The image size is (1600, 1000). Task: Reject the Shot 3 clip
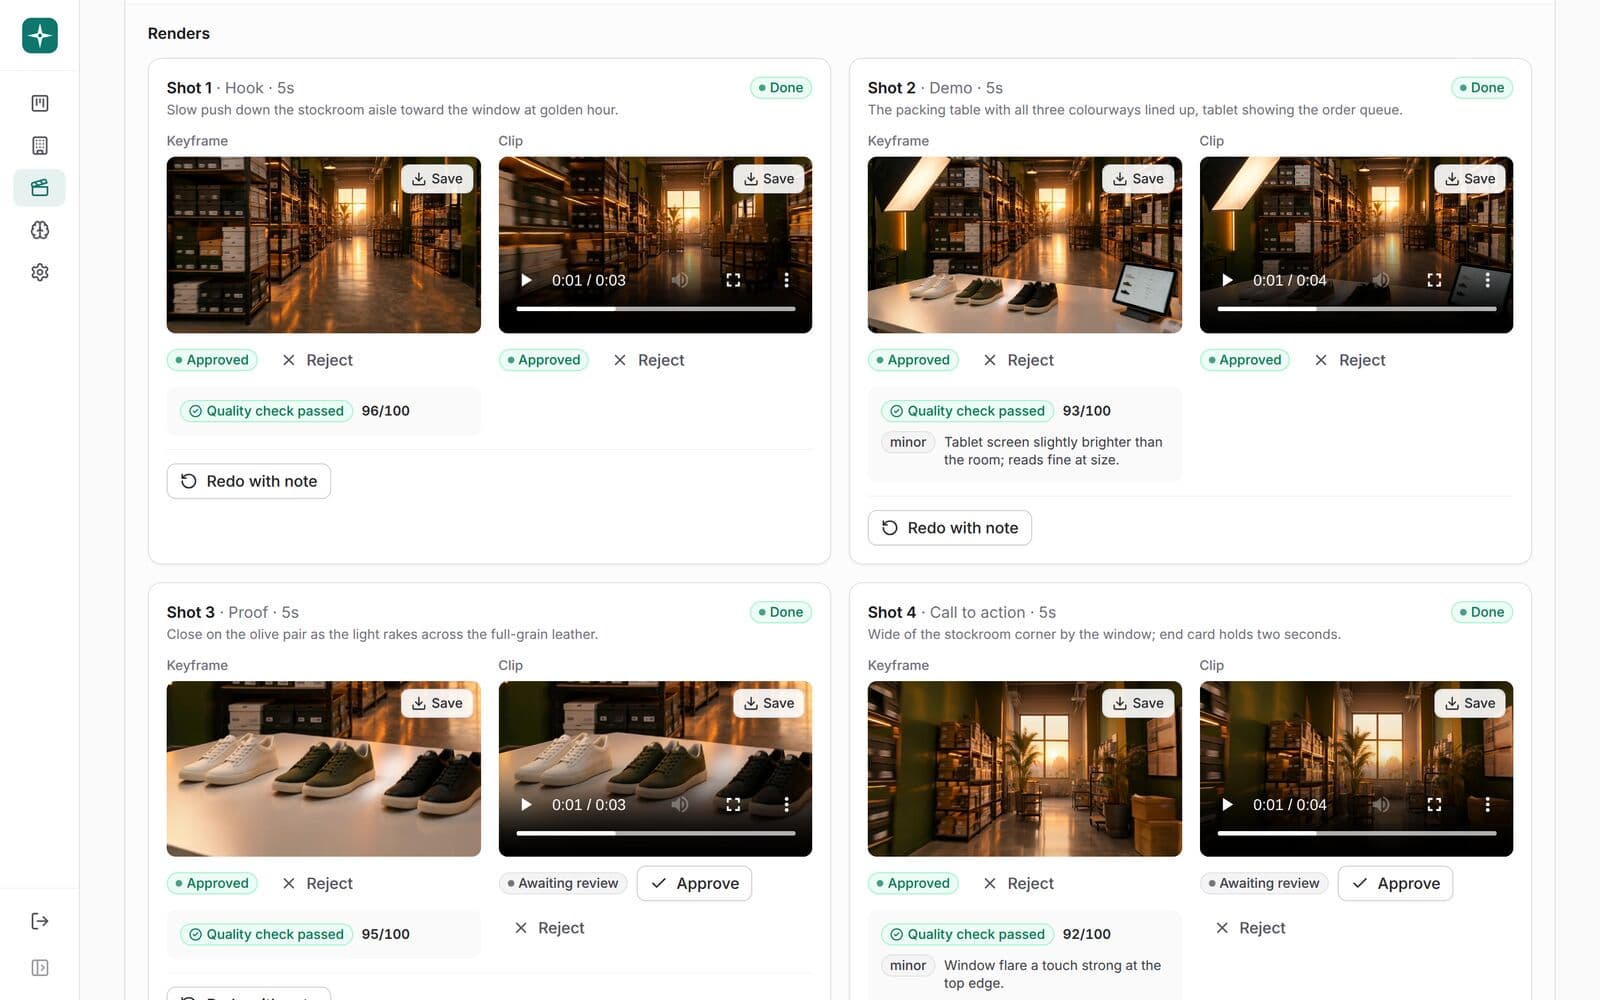coord(549,928)
